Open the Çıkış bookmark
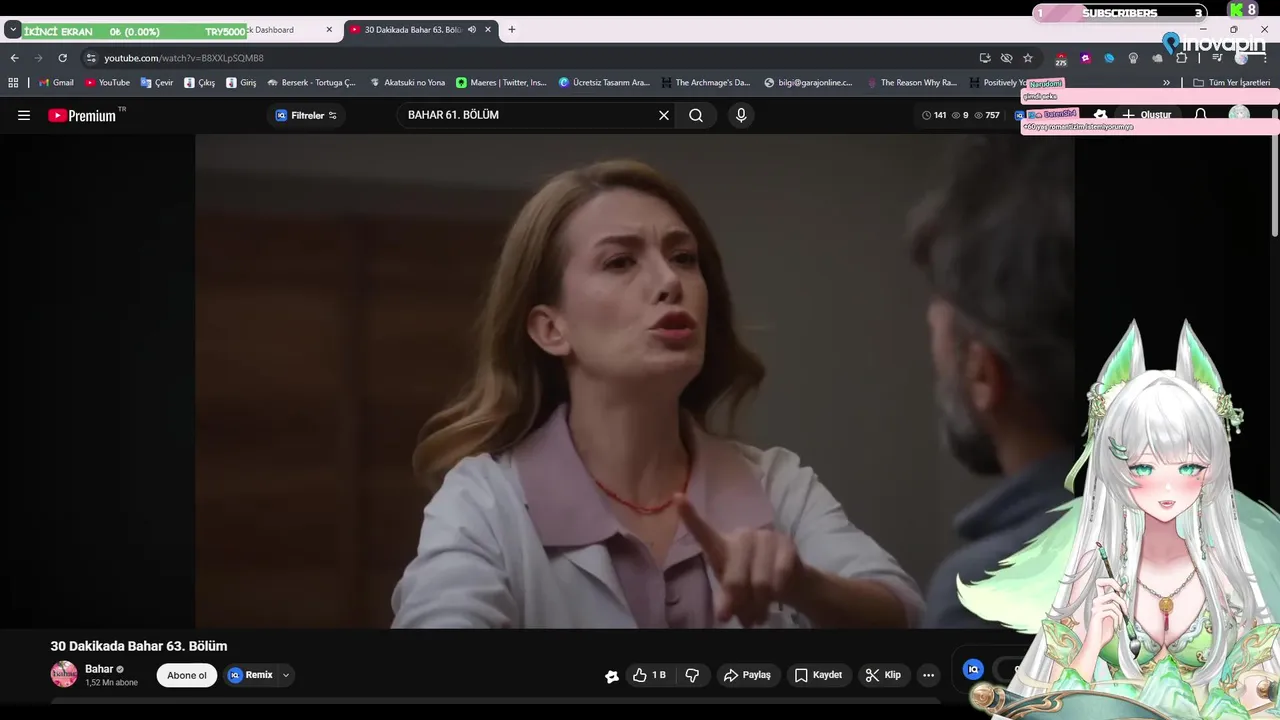Viewport: 1280px width, 720px height. tap(199, 83)
